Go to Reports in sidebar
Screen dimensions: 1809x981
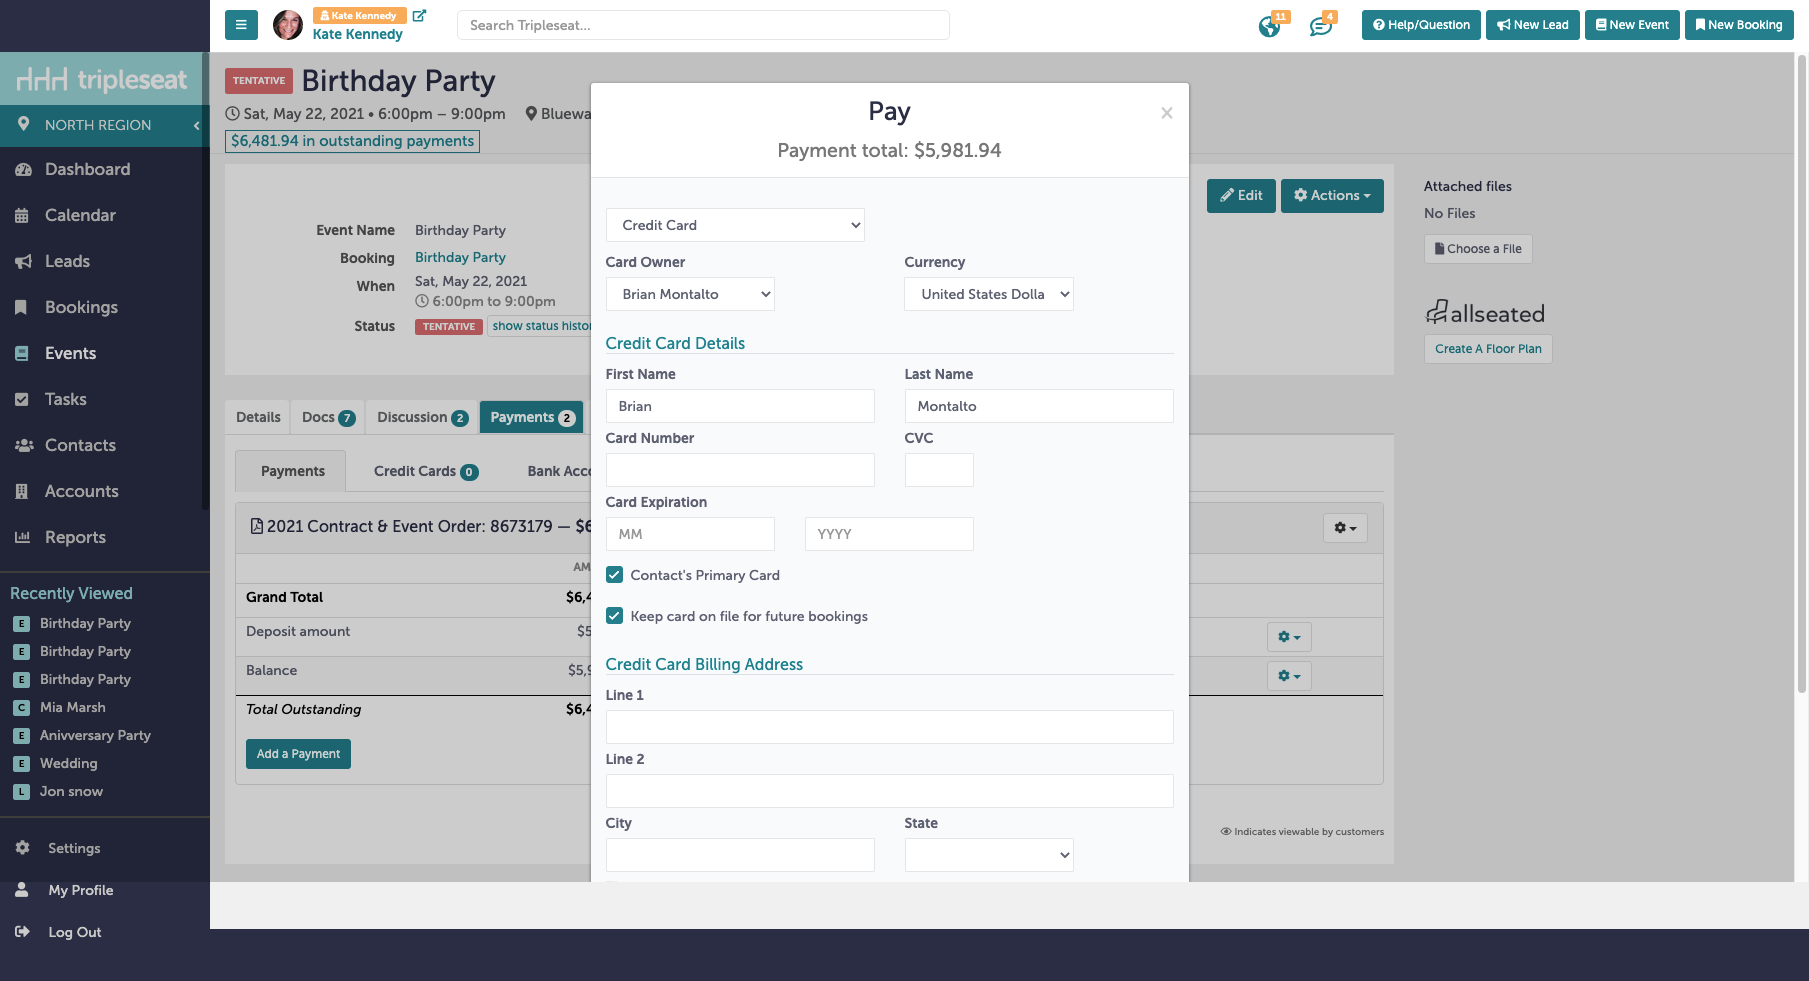click(x=75, y=537)
